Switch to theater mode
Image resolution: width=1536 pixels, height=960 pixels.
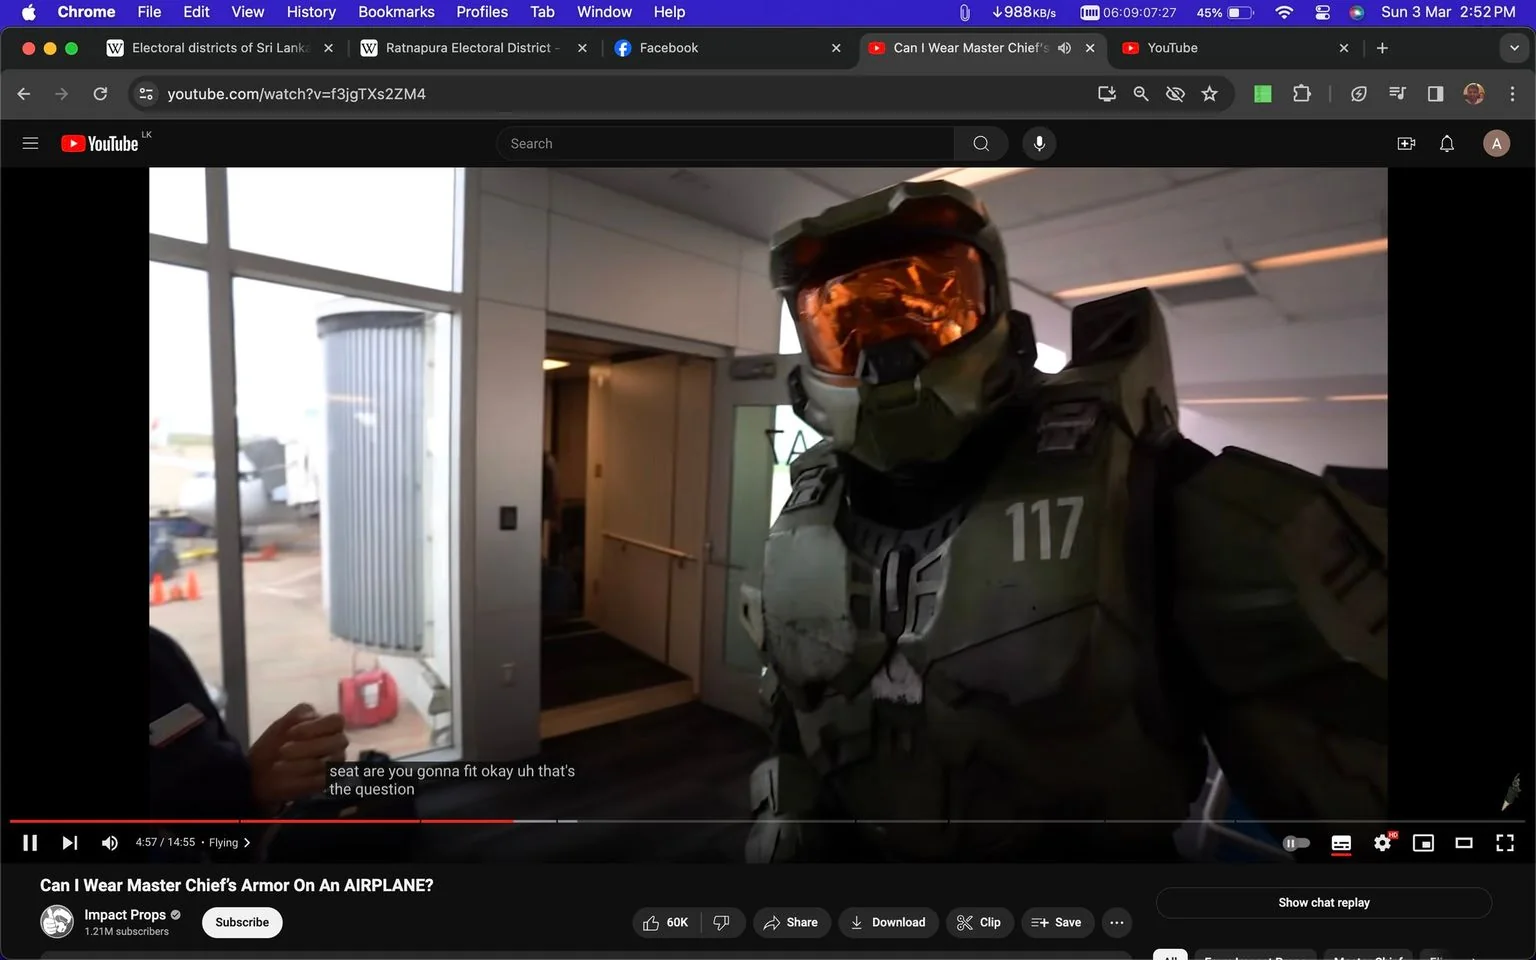tap(1464, 843)
